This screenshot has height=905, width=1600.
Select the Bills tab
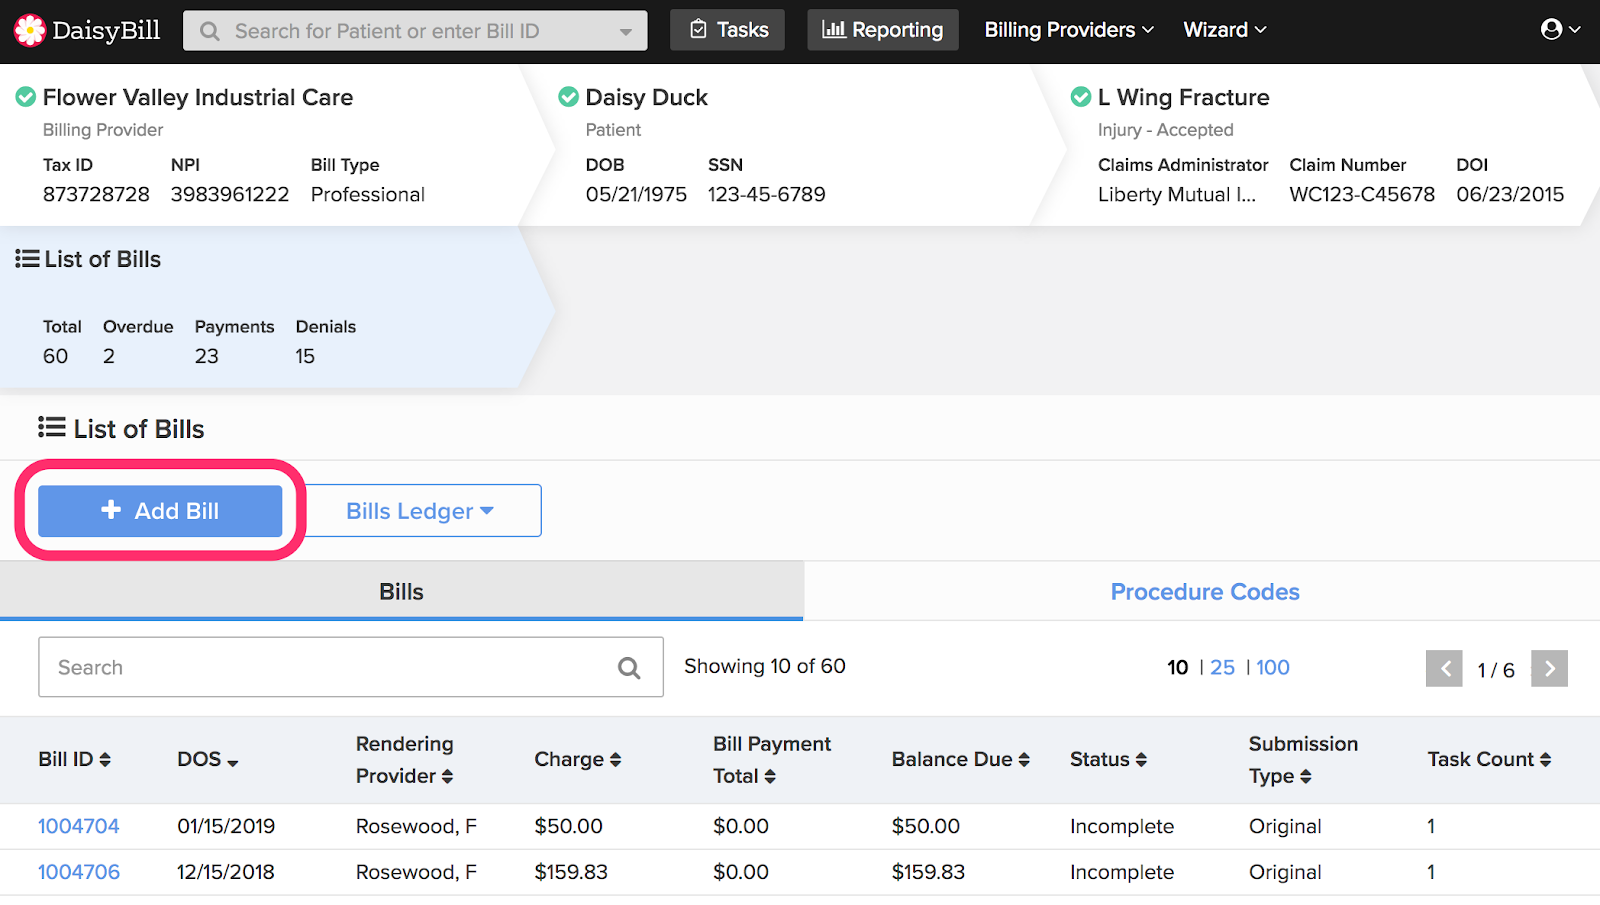pyautogui.click(x=401, y=591)
